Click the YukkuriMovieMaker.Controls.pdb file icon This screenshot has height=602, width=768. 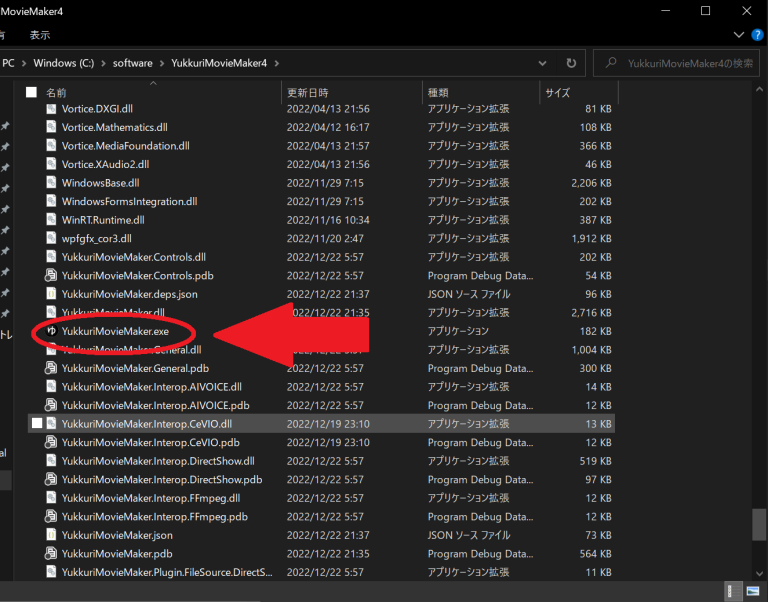pos(52,275)
